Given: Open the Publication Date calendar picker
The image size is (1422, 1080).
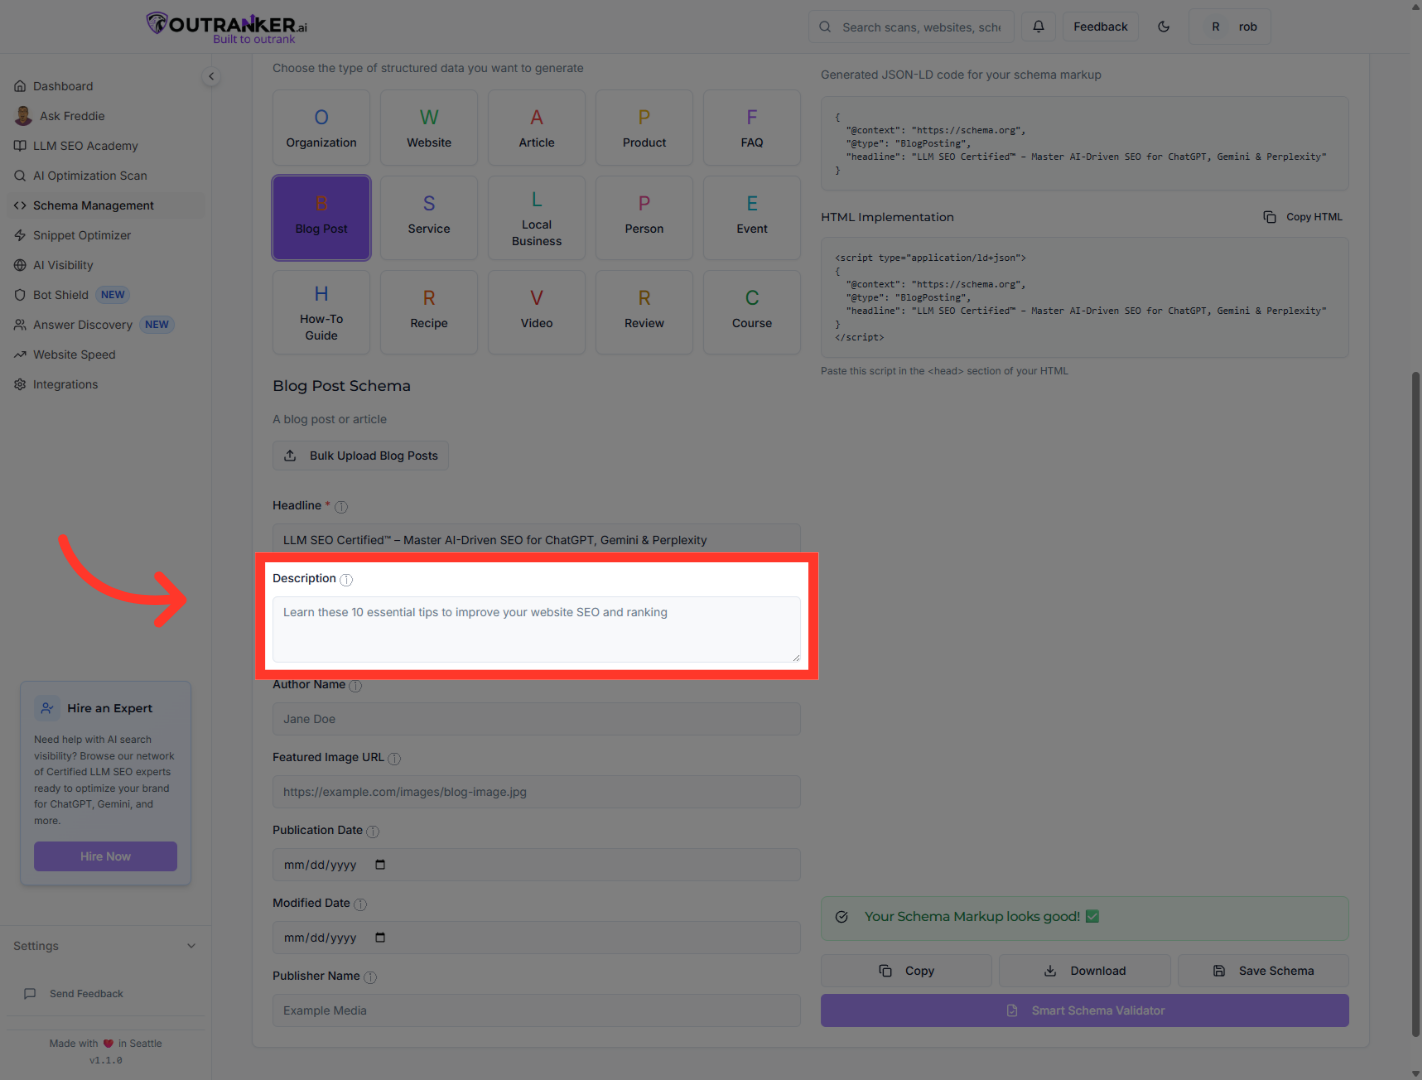Looking at the screenshot, I should (380, 865).
